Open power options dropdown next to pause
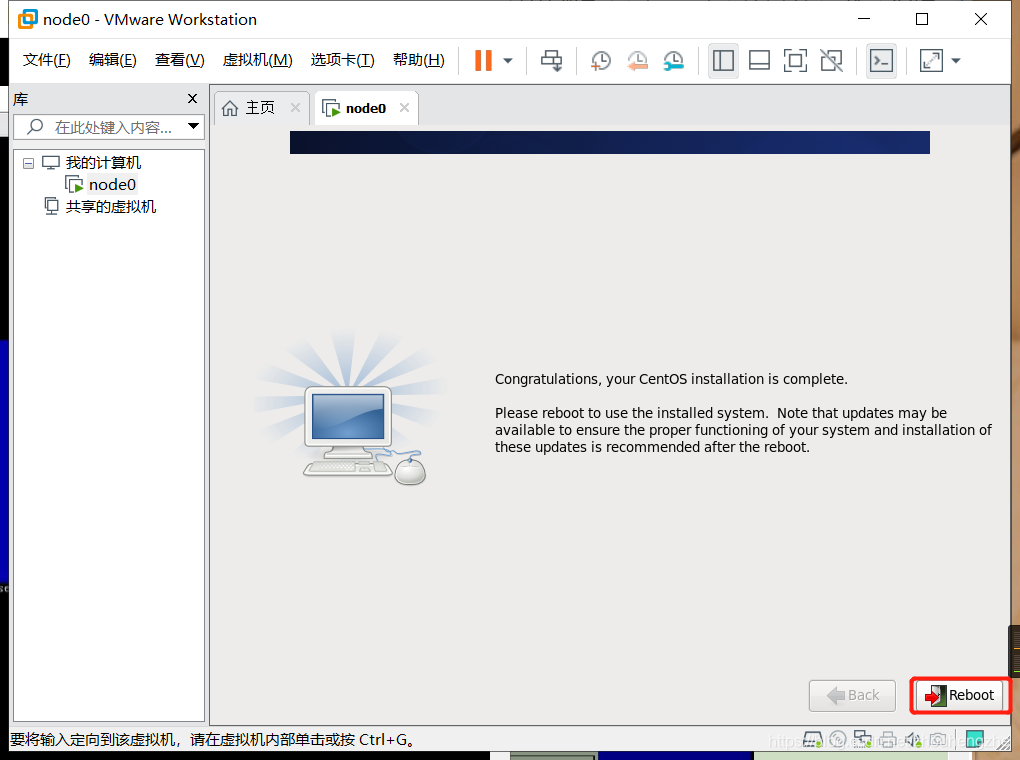1020x760 pixels. tap(508, 61)
